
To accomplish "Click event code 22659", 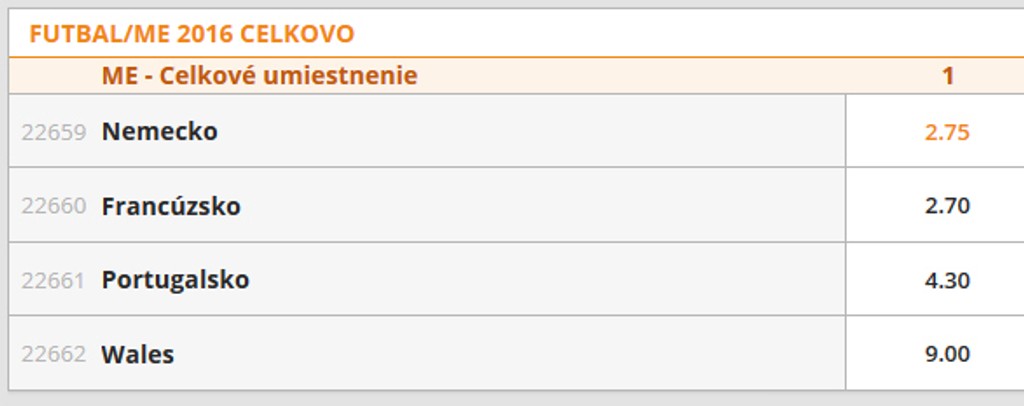I will click(54, 132).
